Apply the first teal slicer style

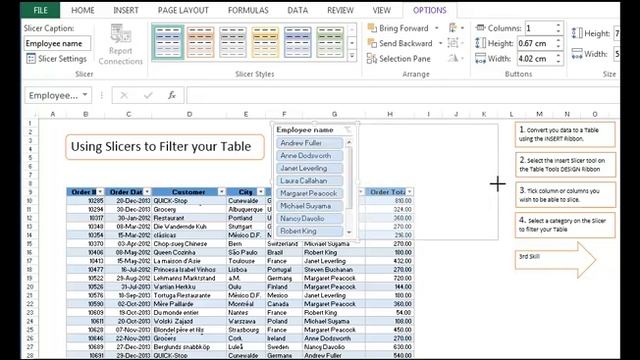click(x=168, y=42)
